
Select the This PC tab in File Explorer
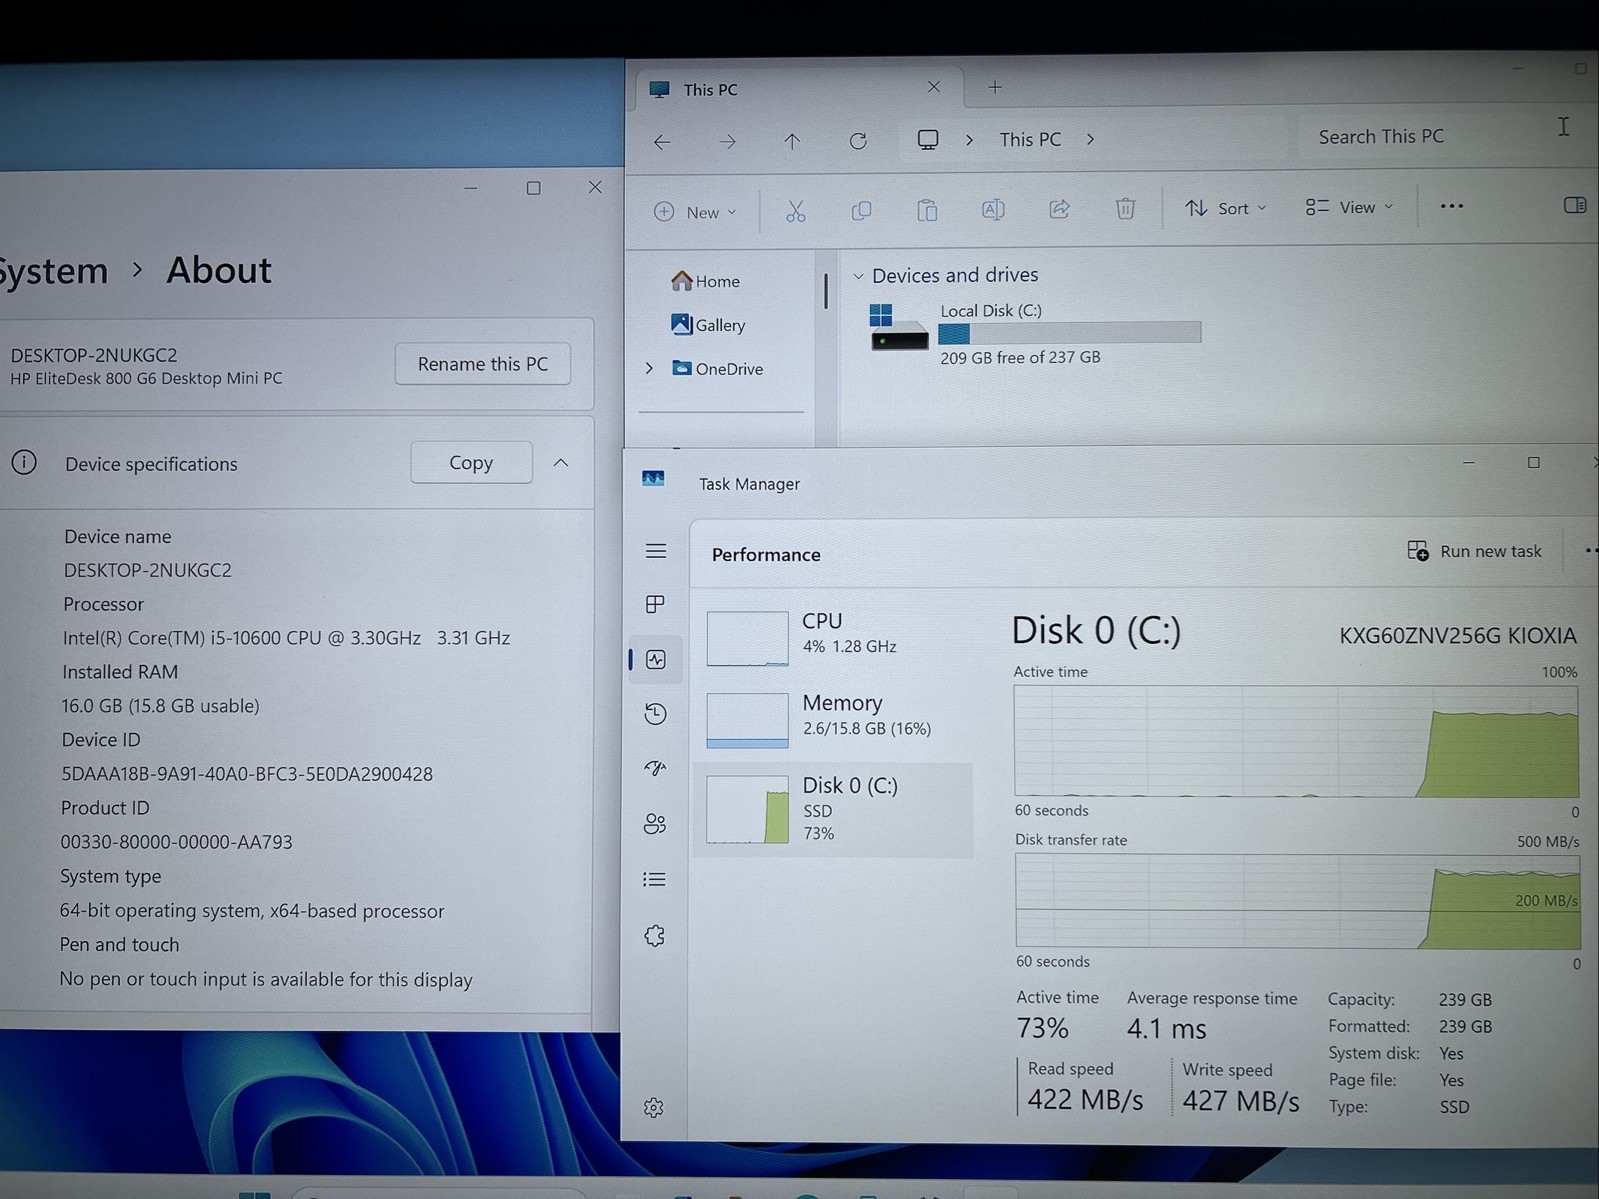point(798,89)
